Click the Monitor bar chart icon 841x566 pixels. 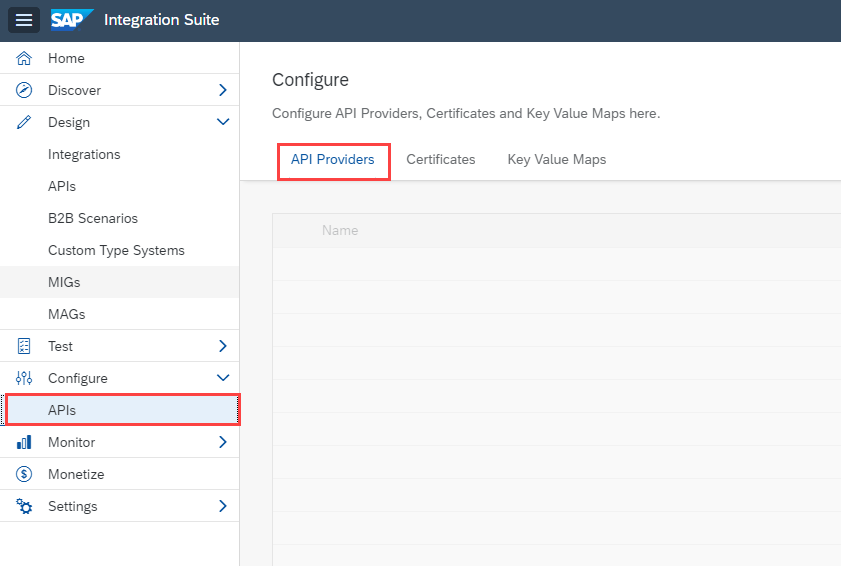click(x=25, y=442)
